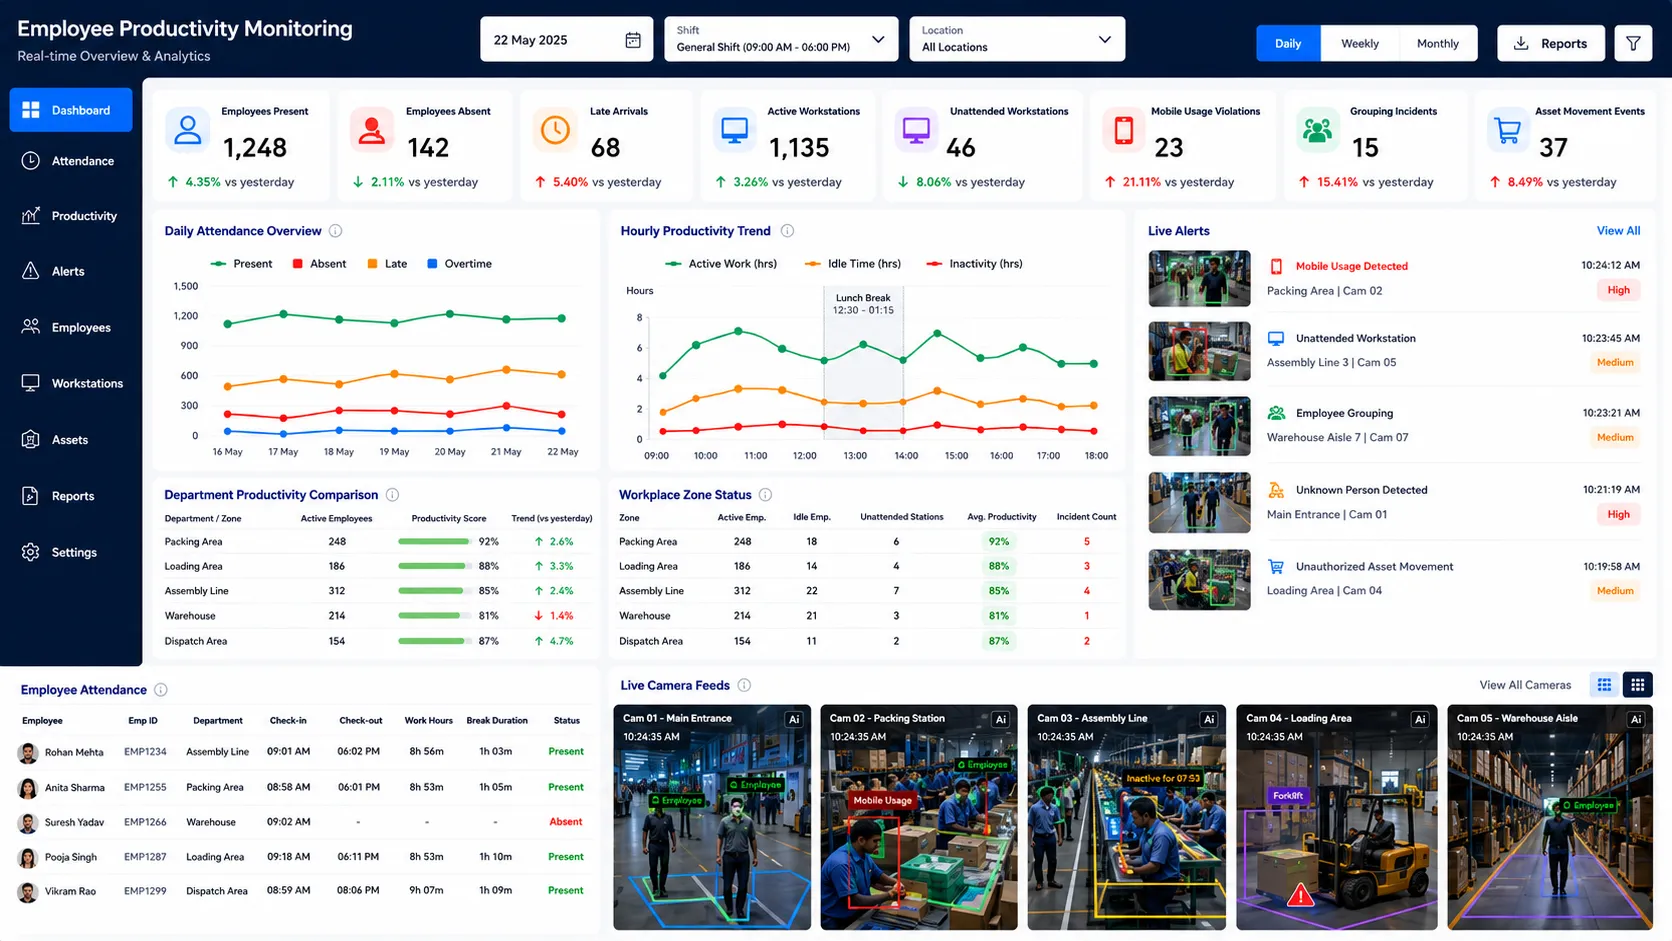
Task: Click Rohan Mehta's avatar
Action: coord(28,752)
